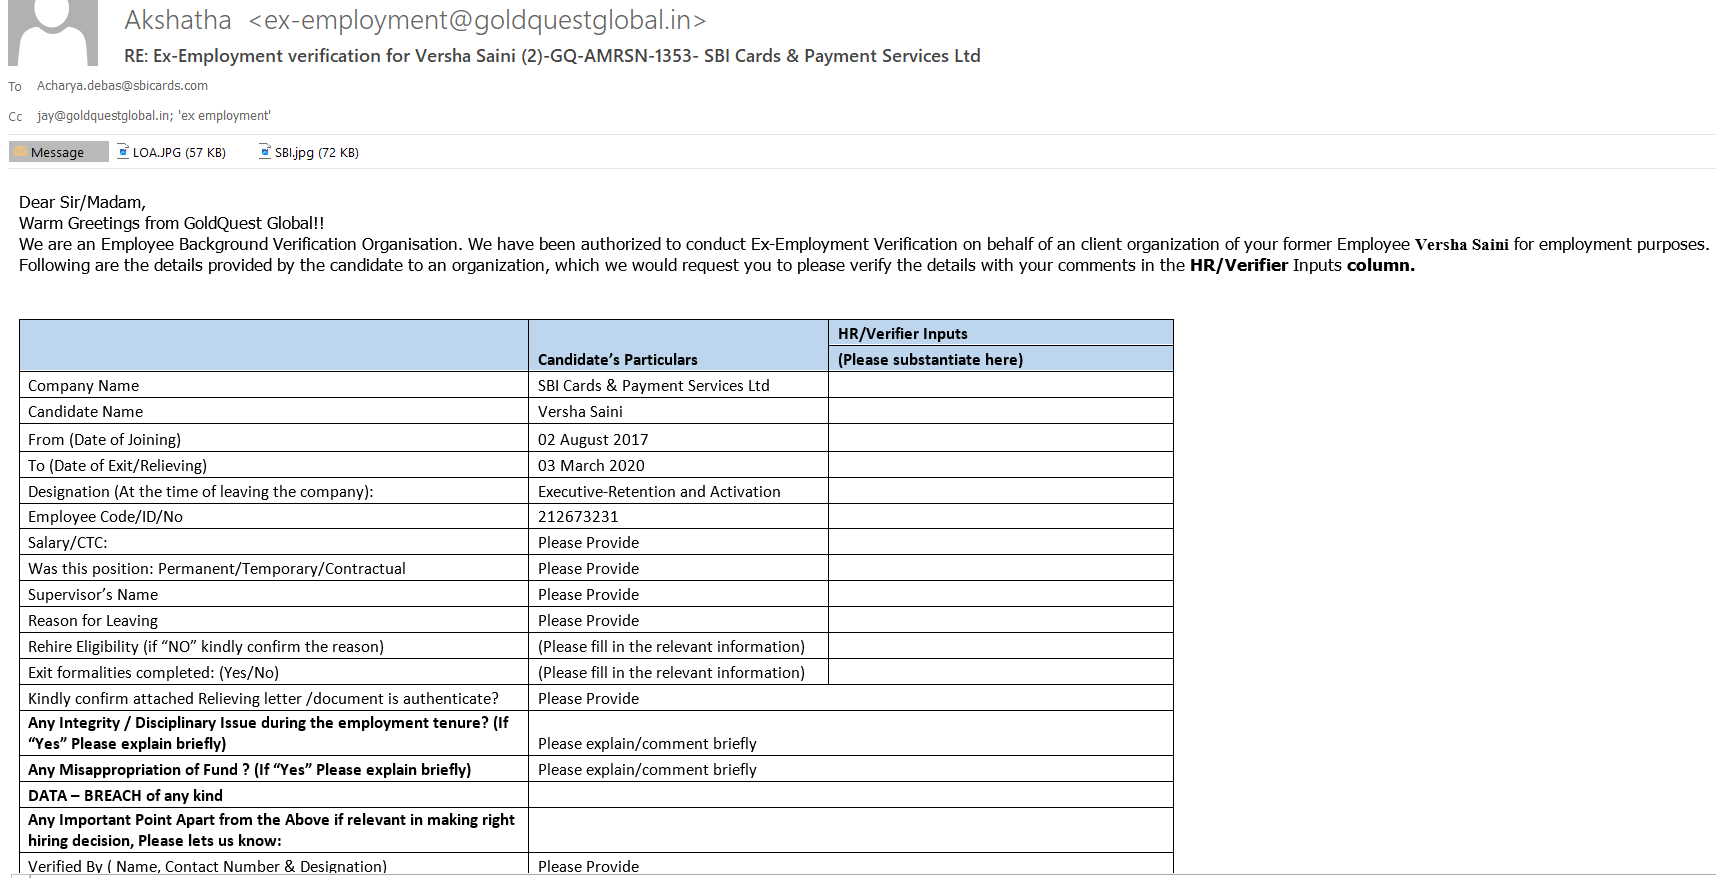The image size is (1716, 878).
Task: Click the 'Any Important Point Apart' label
Action: [271, 830]
